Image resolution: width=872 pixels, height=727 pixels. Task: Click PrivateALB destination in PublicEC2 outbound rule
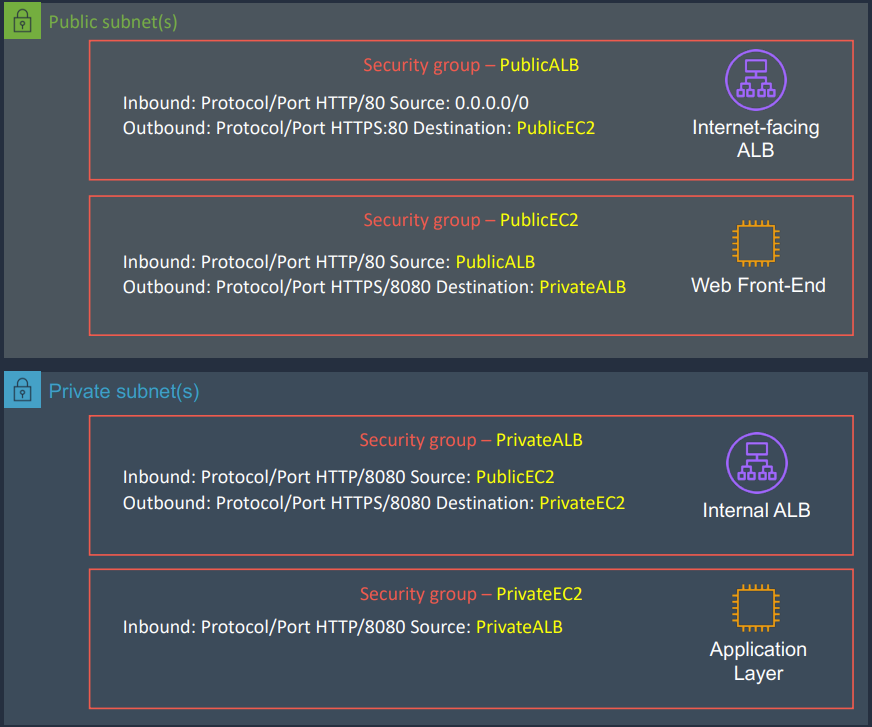pyautogui.click(x=582, y=287)
